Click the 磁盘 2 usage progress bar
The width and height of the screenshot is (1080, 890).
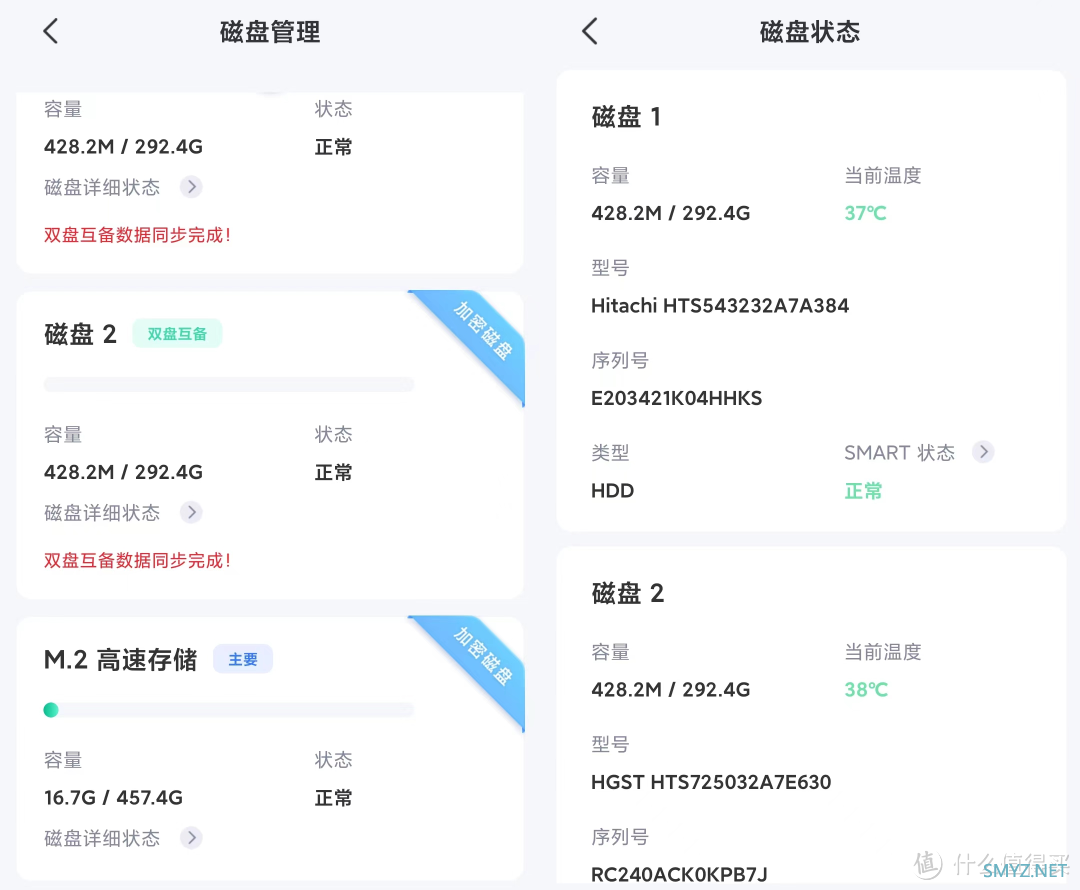[x=229, y=384]
